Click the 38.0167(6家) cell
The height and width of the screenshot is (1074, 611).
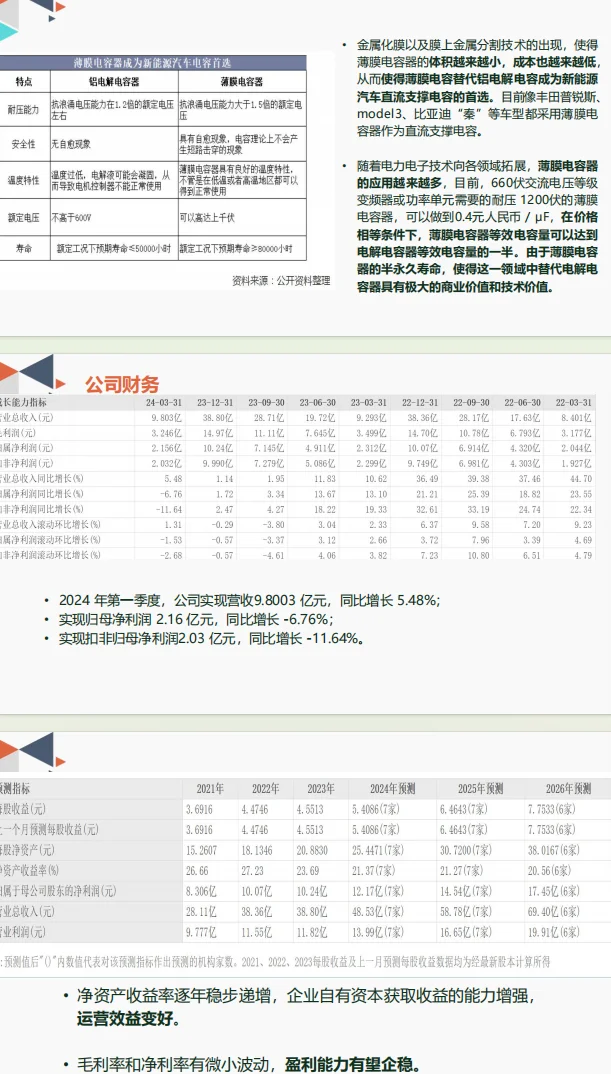coord(552,850)
